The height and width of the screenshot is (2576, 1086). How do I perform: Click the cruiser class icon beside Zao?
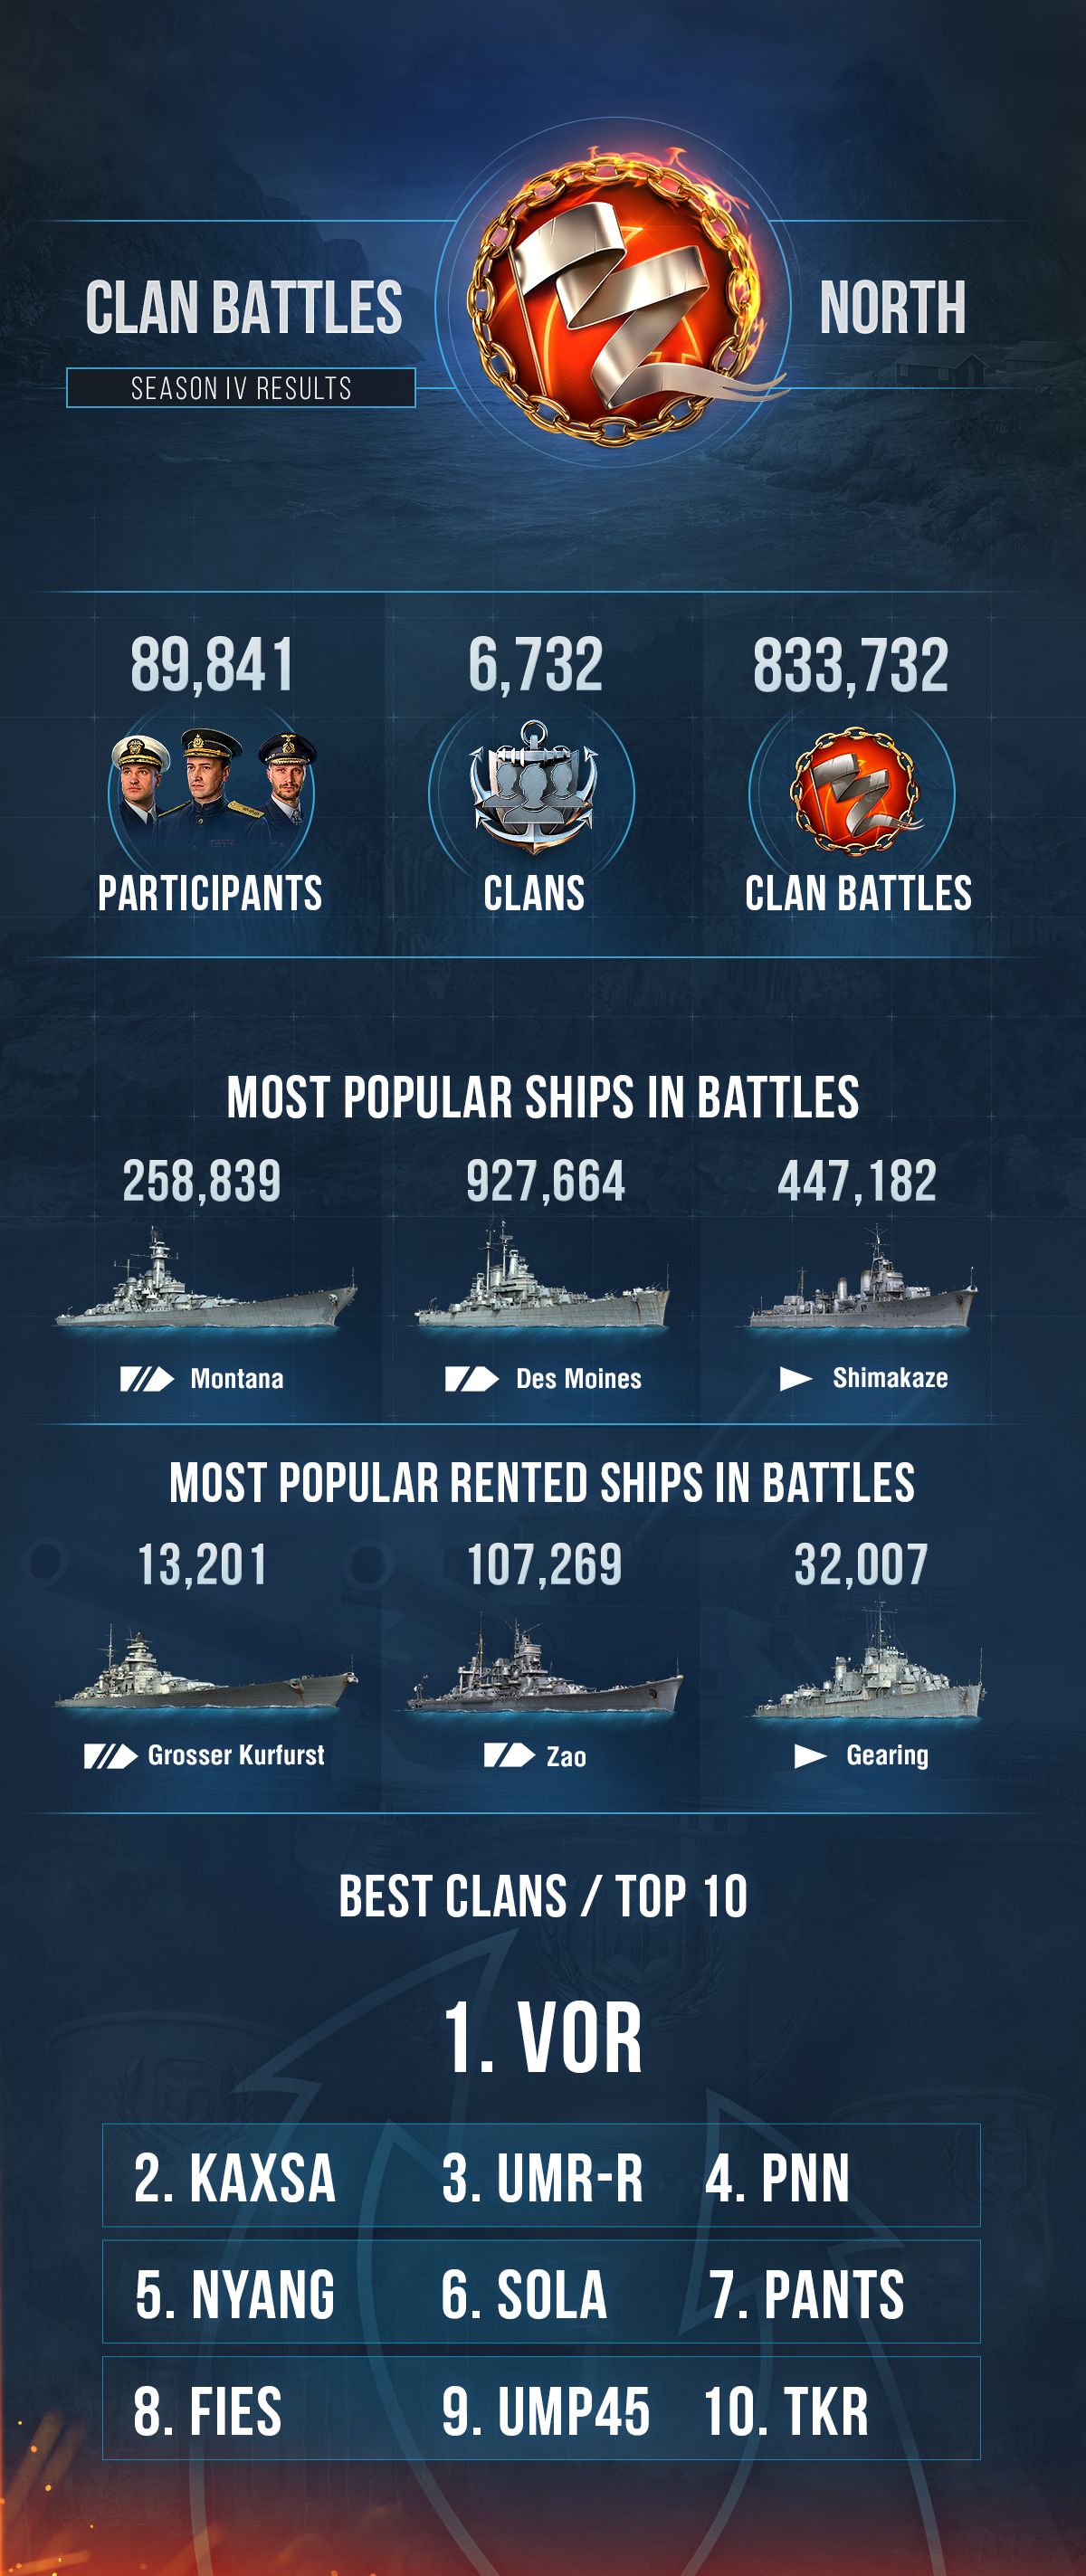coord(509,1755)
